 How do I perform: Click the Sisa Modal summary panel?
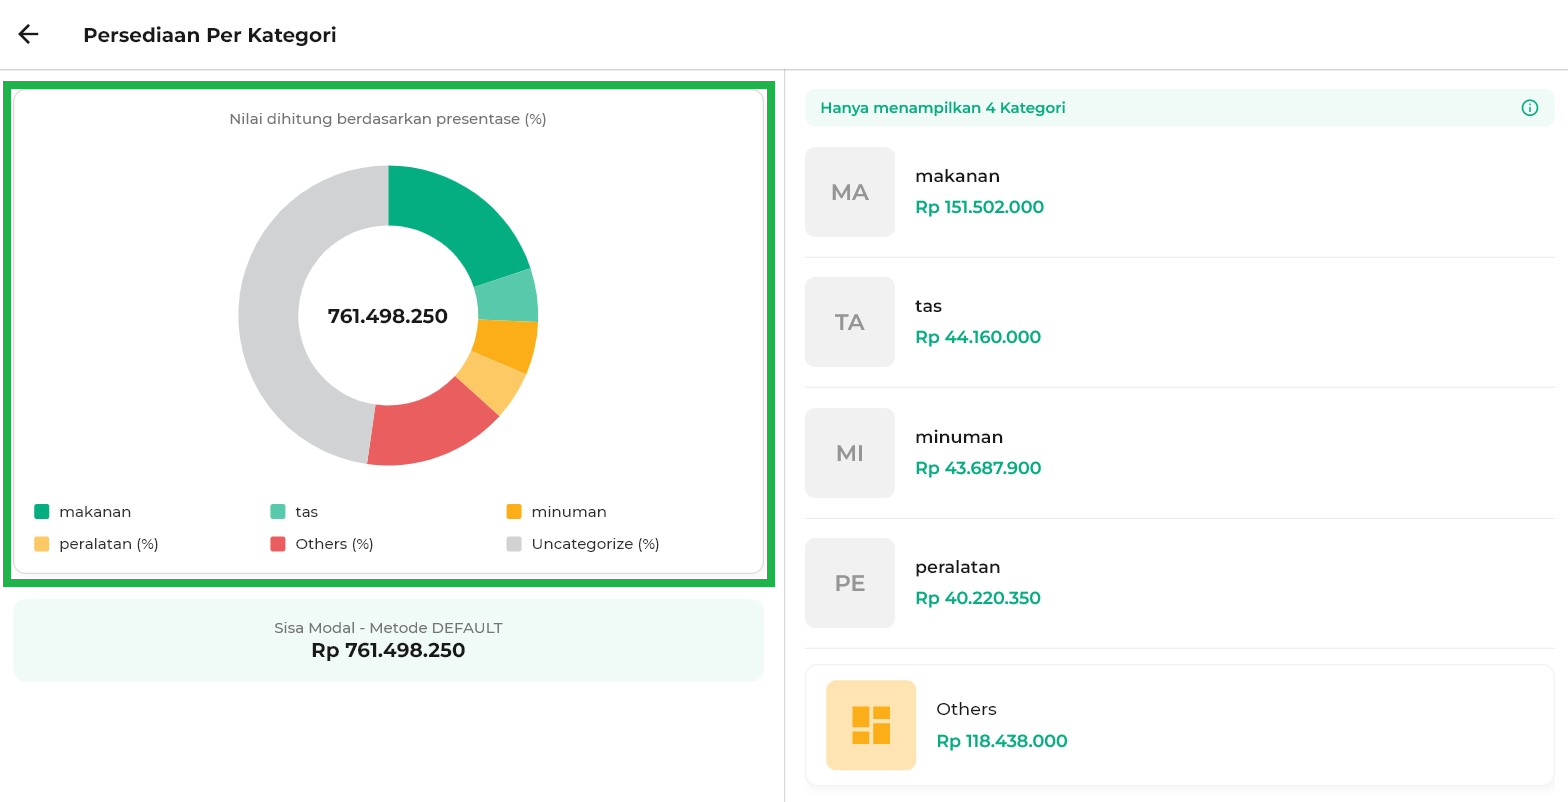pos(388,640)
